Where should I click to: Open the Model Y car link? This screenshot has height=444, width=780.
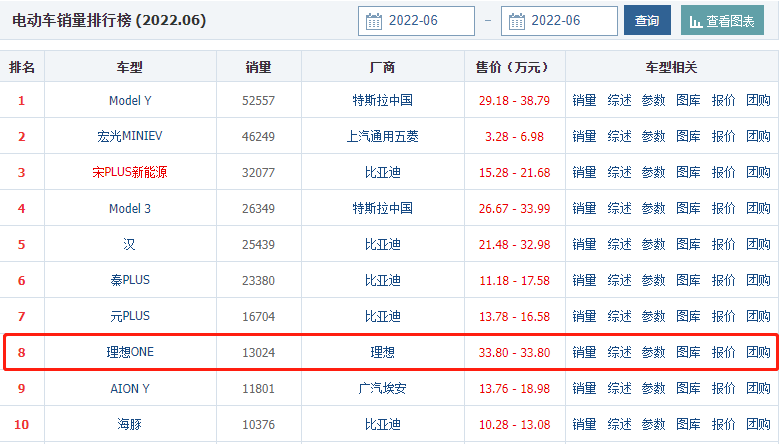130,100
